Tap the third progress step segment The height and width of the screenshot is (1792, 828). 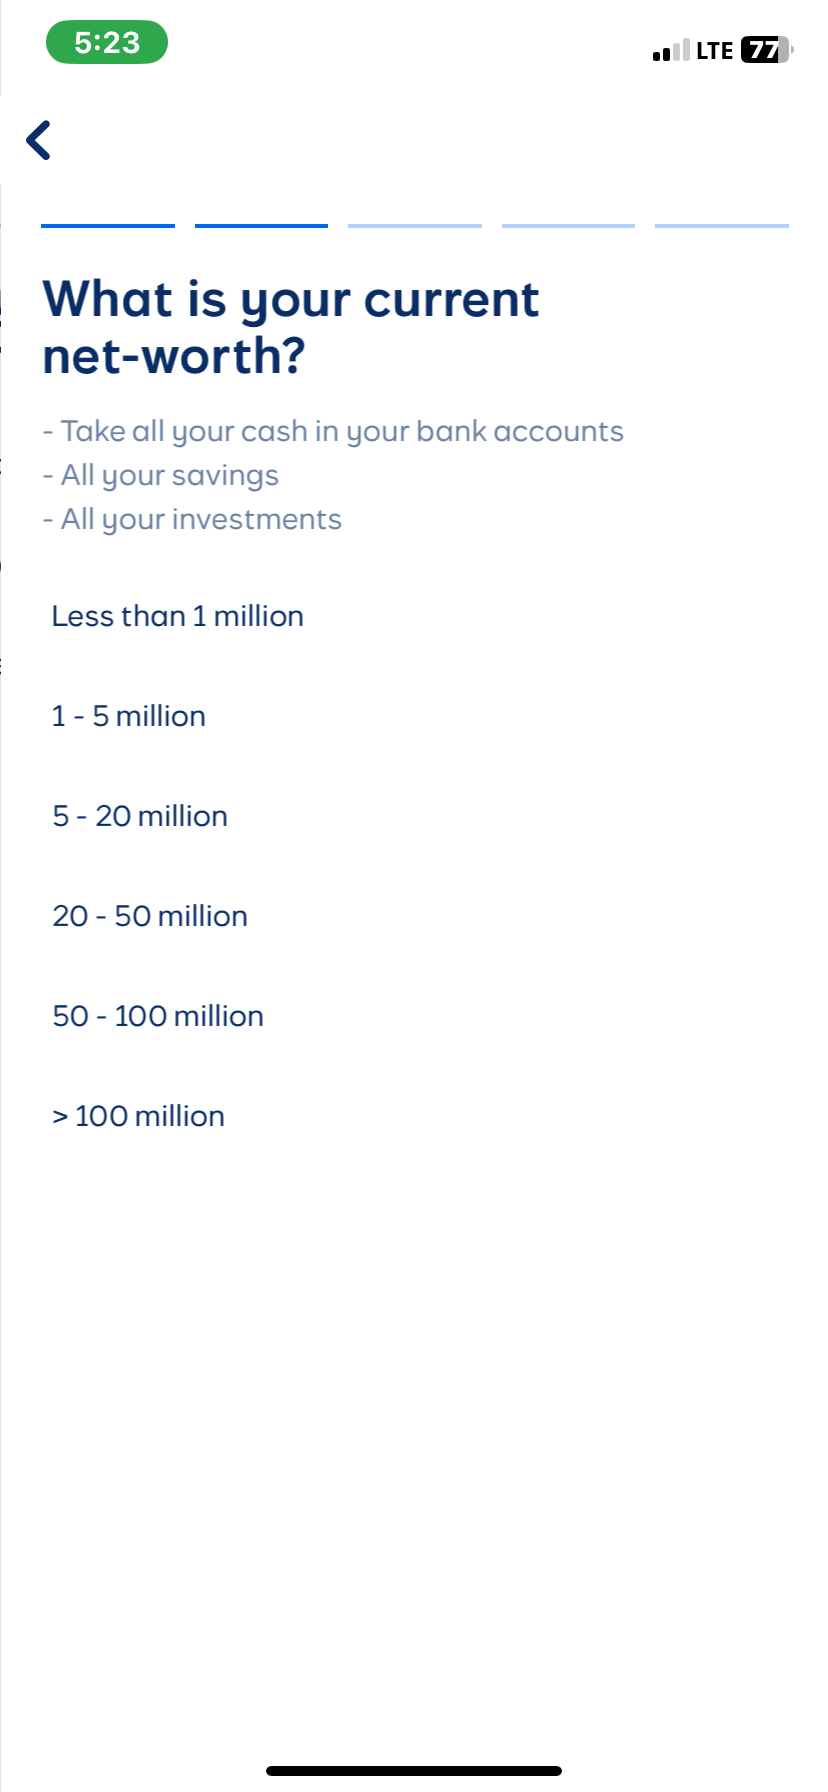[415, 226]
